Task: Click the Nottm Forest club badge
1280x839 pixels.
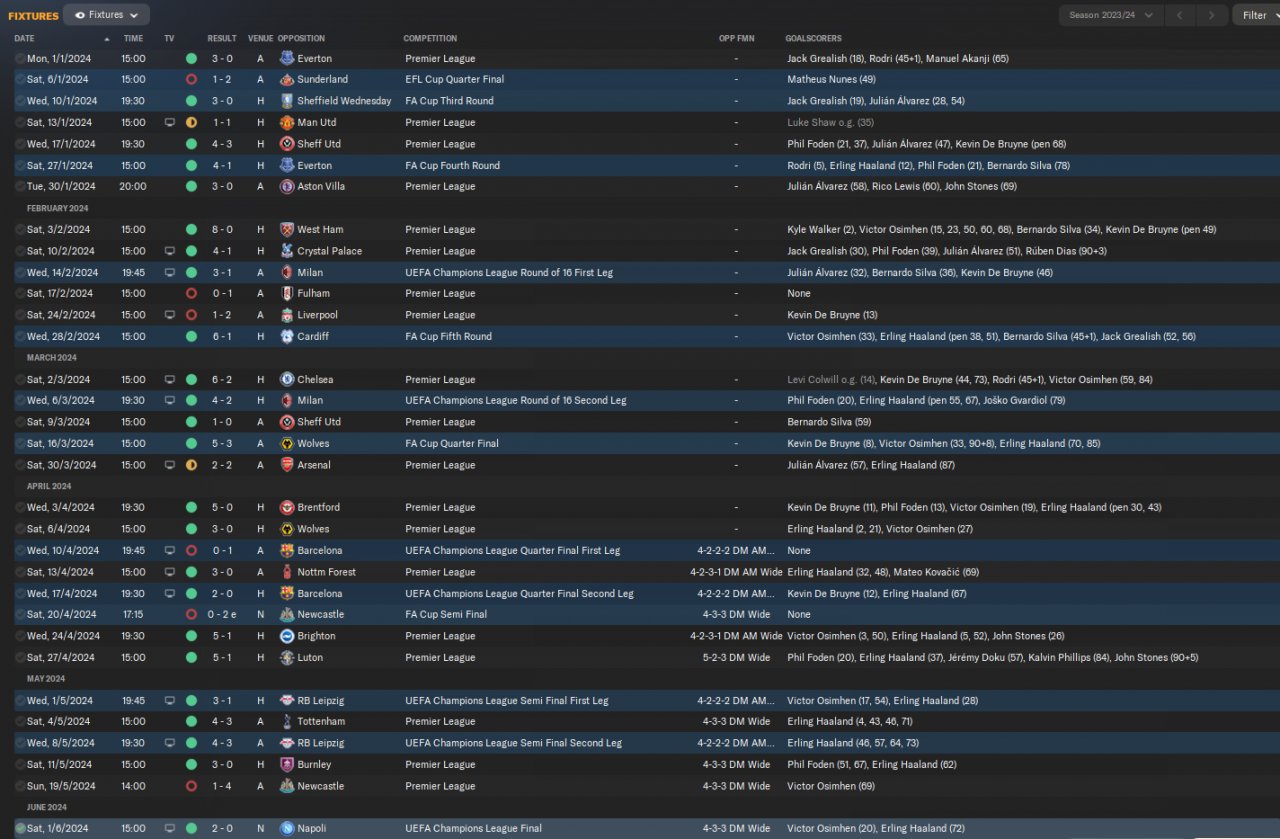Action: click(287, 572)
